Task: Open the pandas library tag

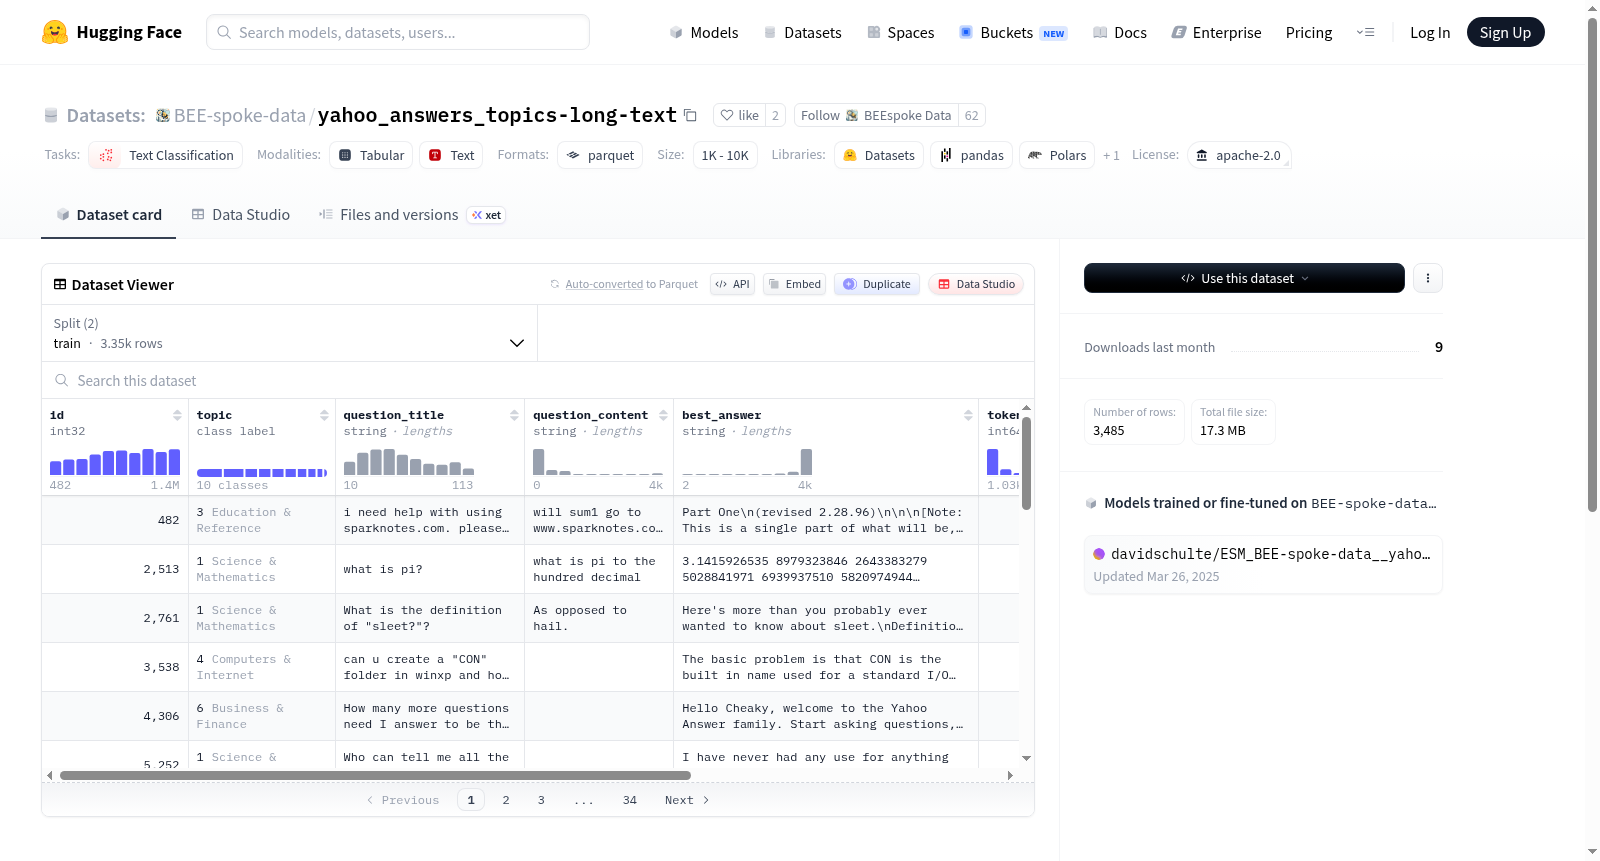Action: (972, 155)
